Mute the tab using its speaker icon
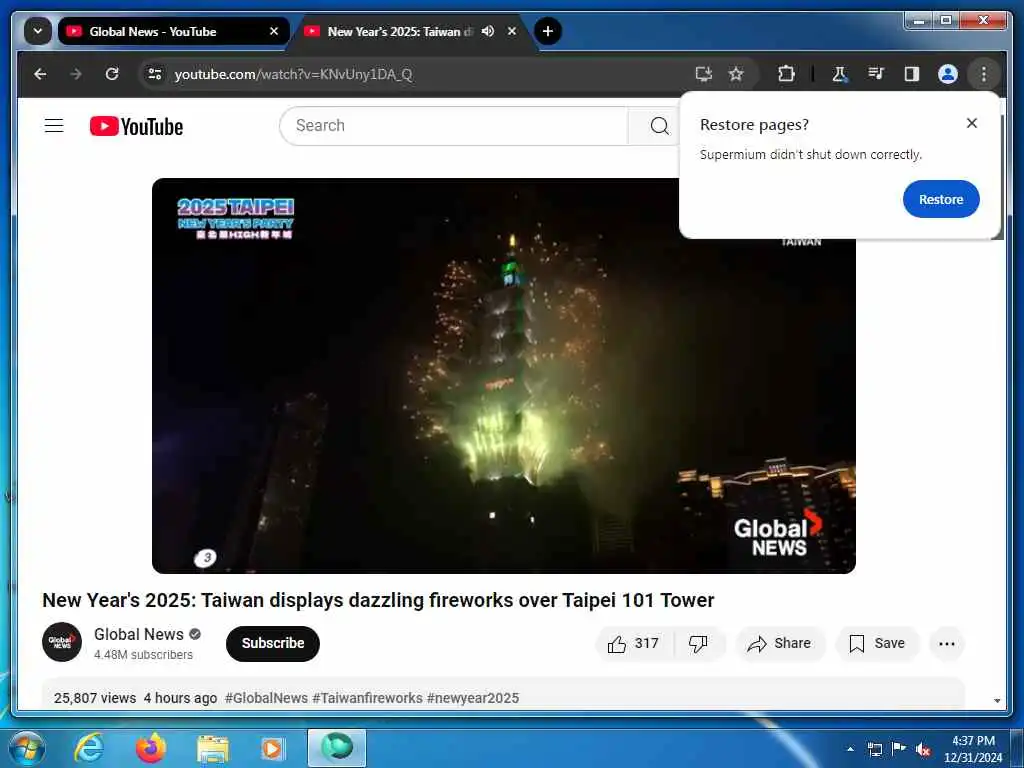1024x768 pixels. tap(488, 31)
